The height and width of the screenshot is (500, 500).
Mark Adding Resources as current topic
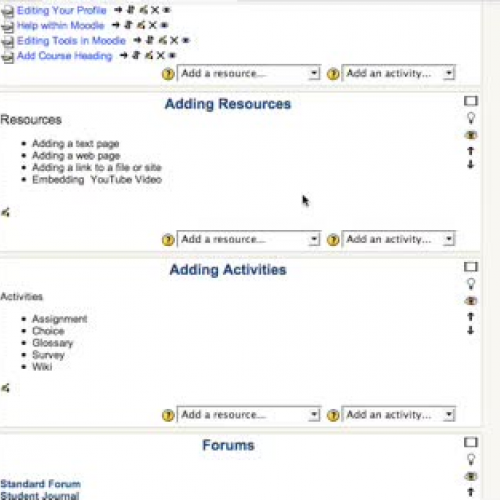[471, 118]
